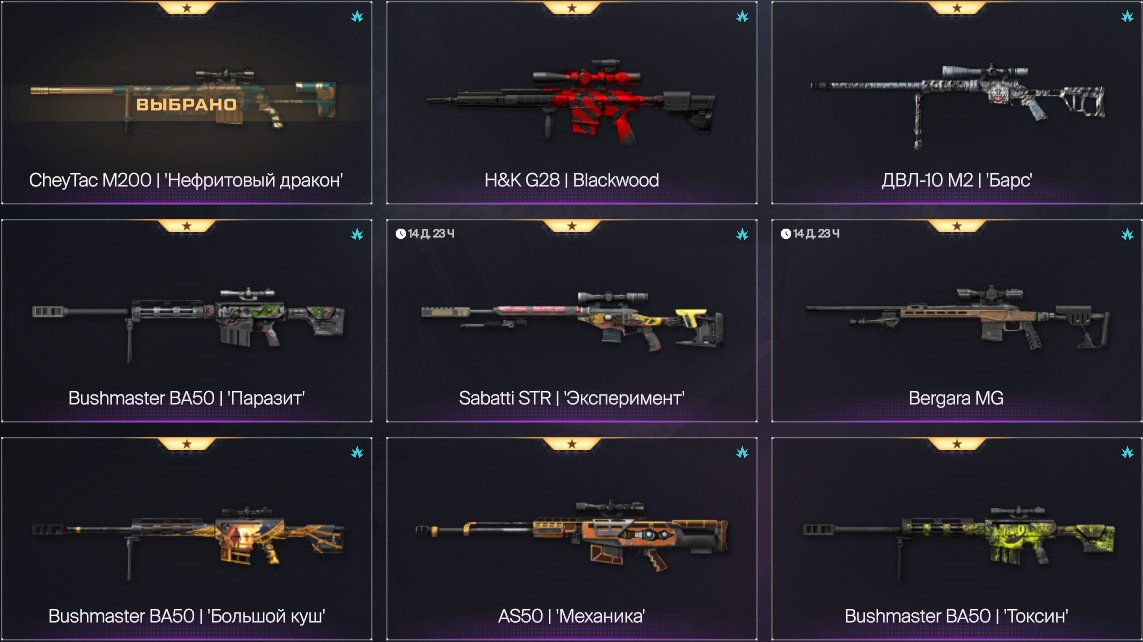The image size is (1143, 642).
Task: Click the clock timer icon on Sabatti STR card
Action: pos(401,233)
